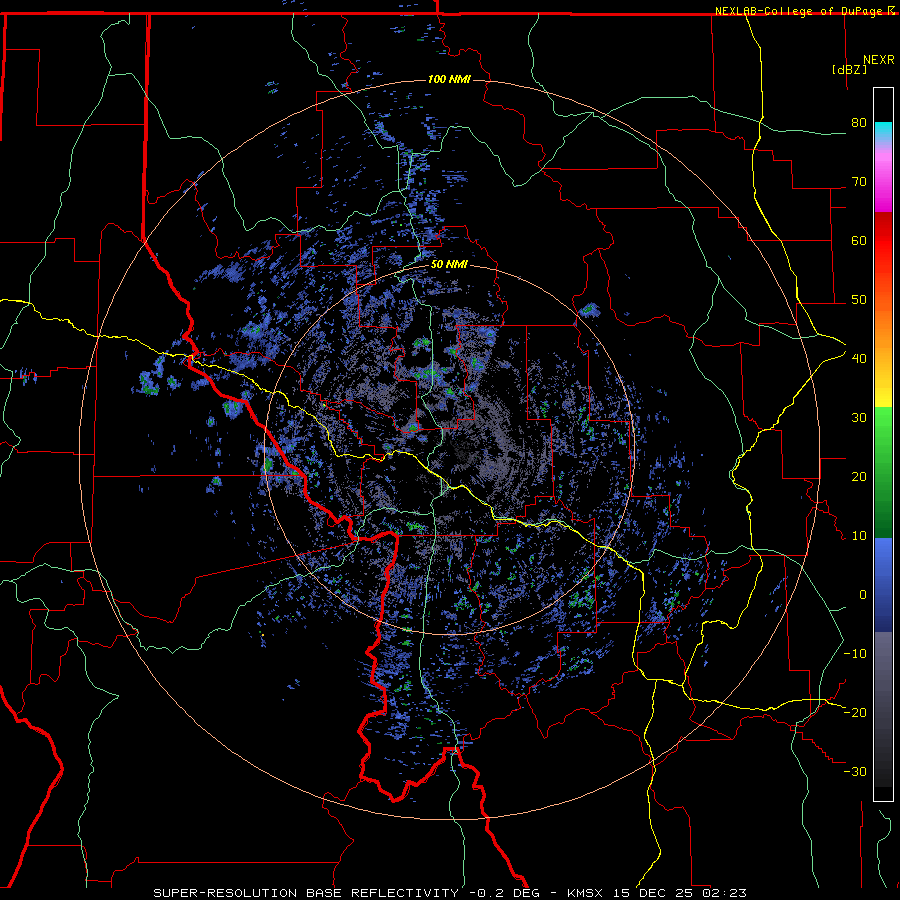This screenshot has height=900, width=900.
Task: Click the 70 dBZ value on the scale
Action: click(859, 181)
